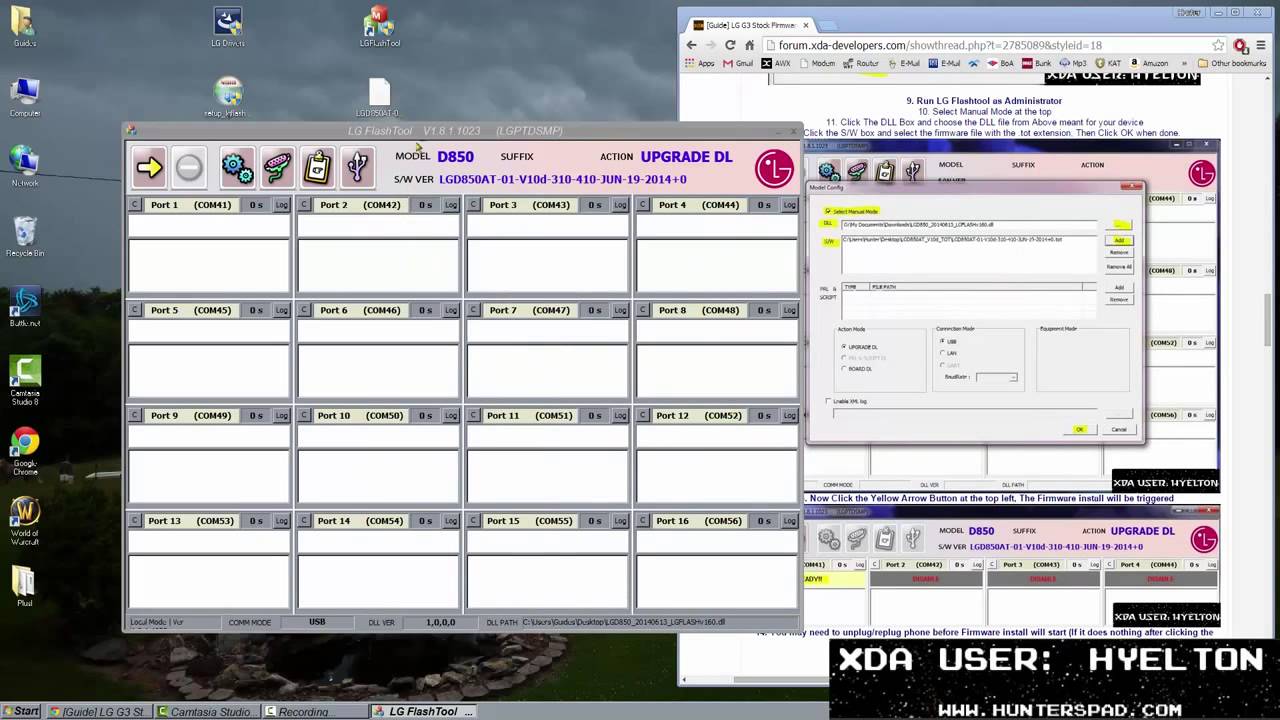Click the Start button on the taskbar
This screenshot has width=1280, height=720.
(x=21, y=711)
